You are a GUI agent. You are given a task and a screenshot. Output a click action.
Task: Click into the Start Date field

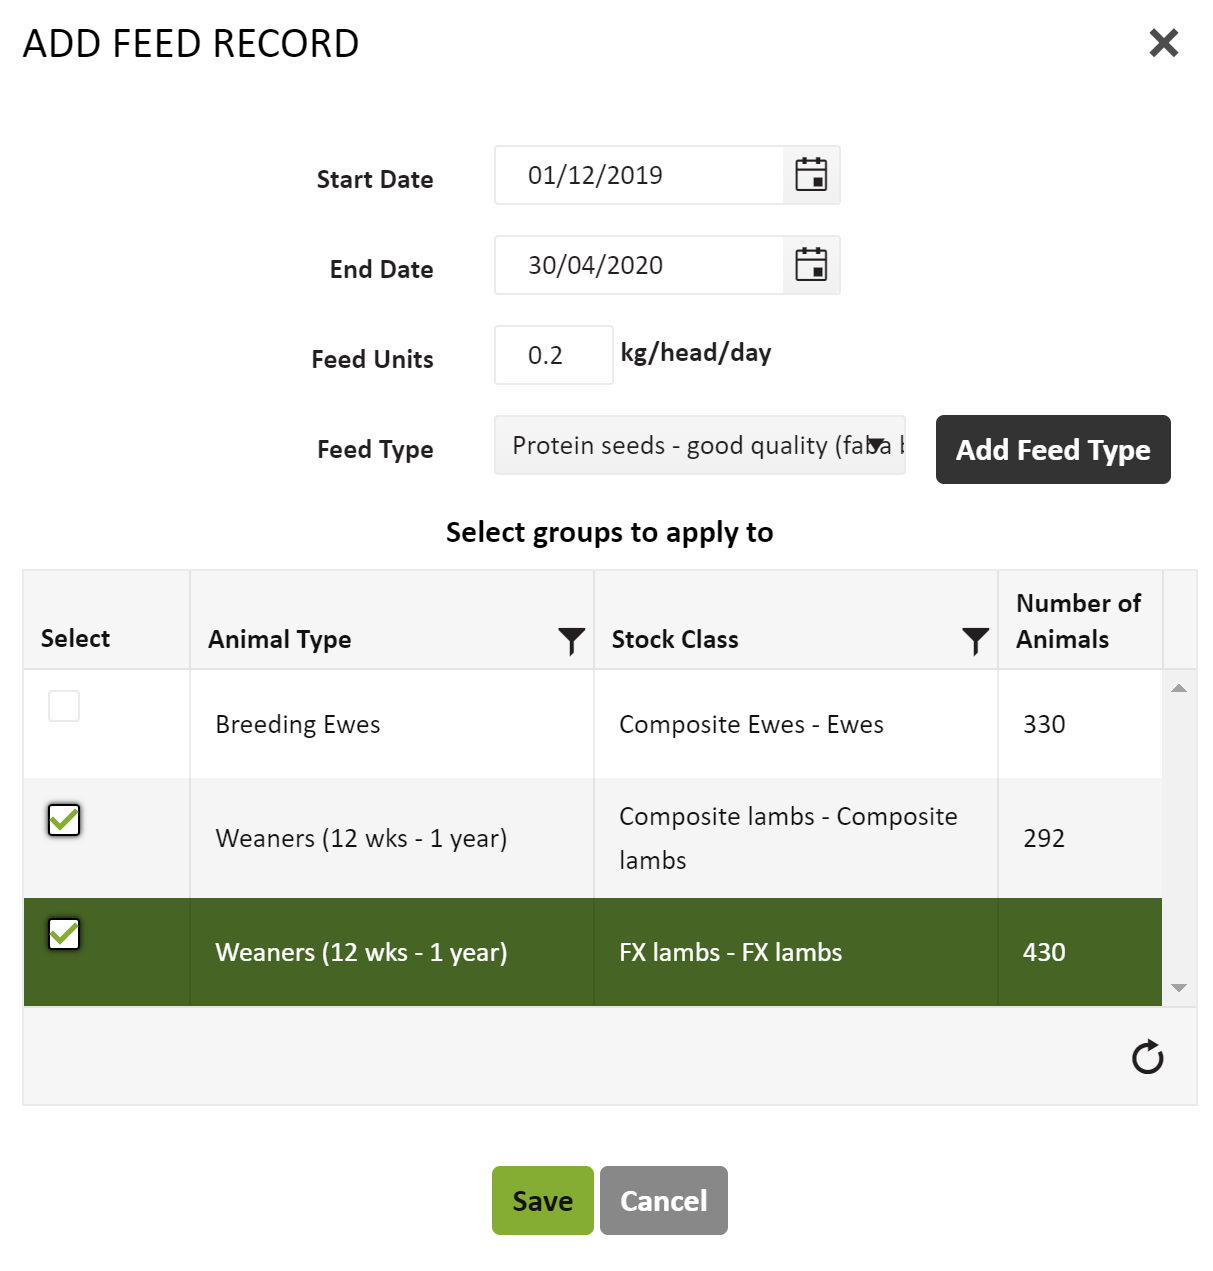click(x=638, y=175)
